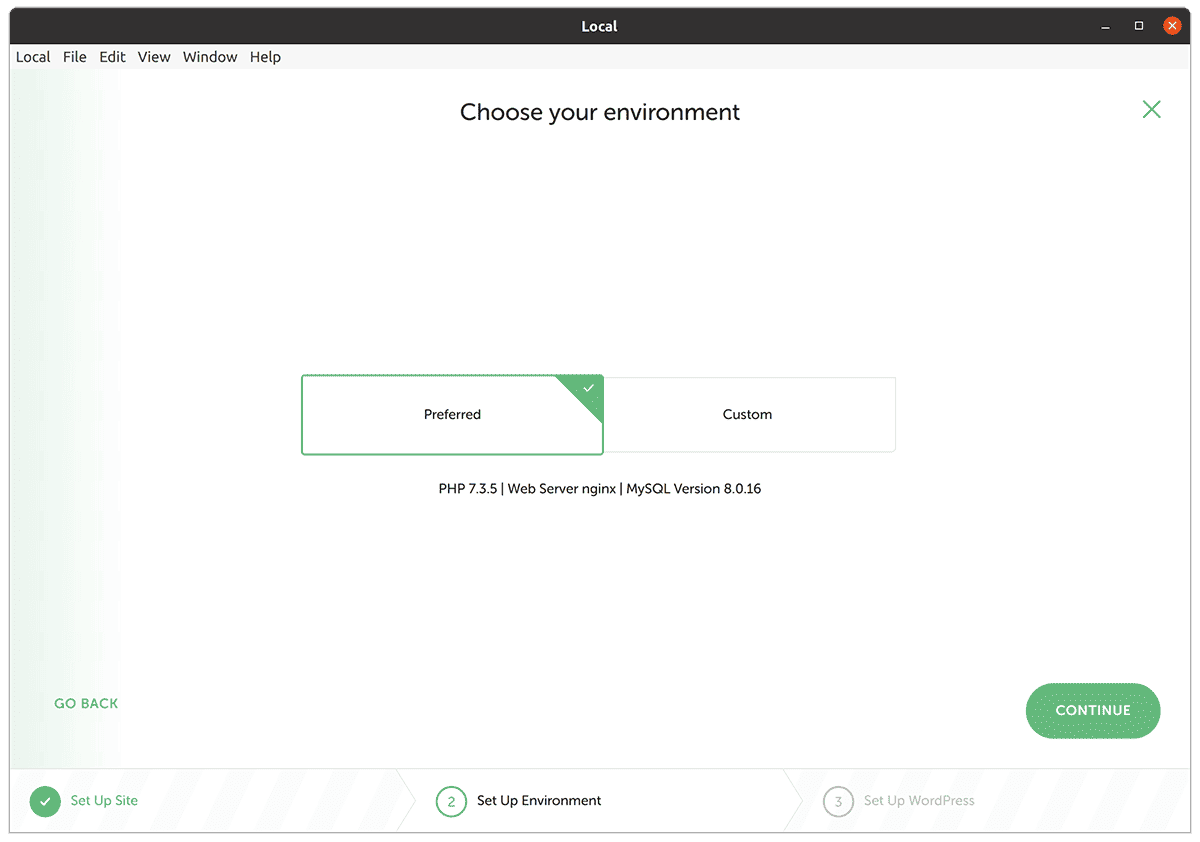Image resolution: width=1200 pixels, height=842 pixels.
Task: Open the File menu
Action: pyautogui.click(x=75, y=57)
